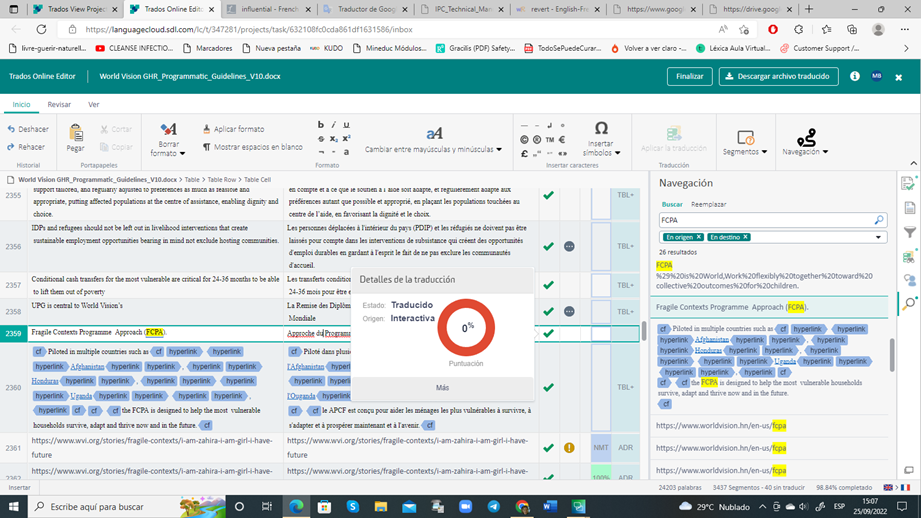
Task: Click the editor grid vertical scrollbar
Action: pos(644,331)
